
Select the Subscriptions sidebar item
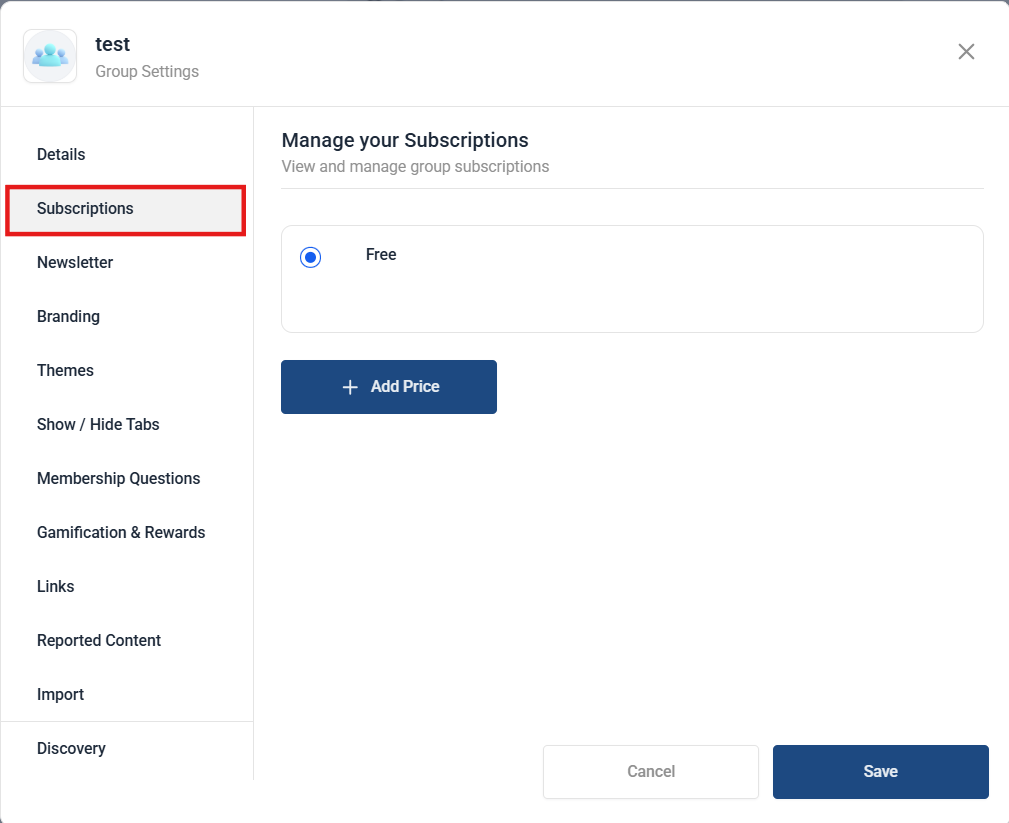tap(85, 209)
